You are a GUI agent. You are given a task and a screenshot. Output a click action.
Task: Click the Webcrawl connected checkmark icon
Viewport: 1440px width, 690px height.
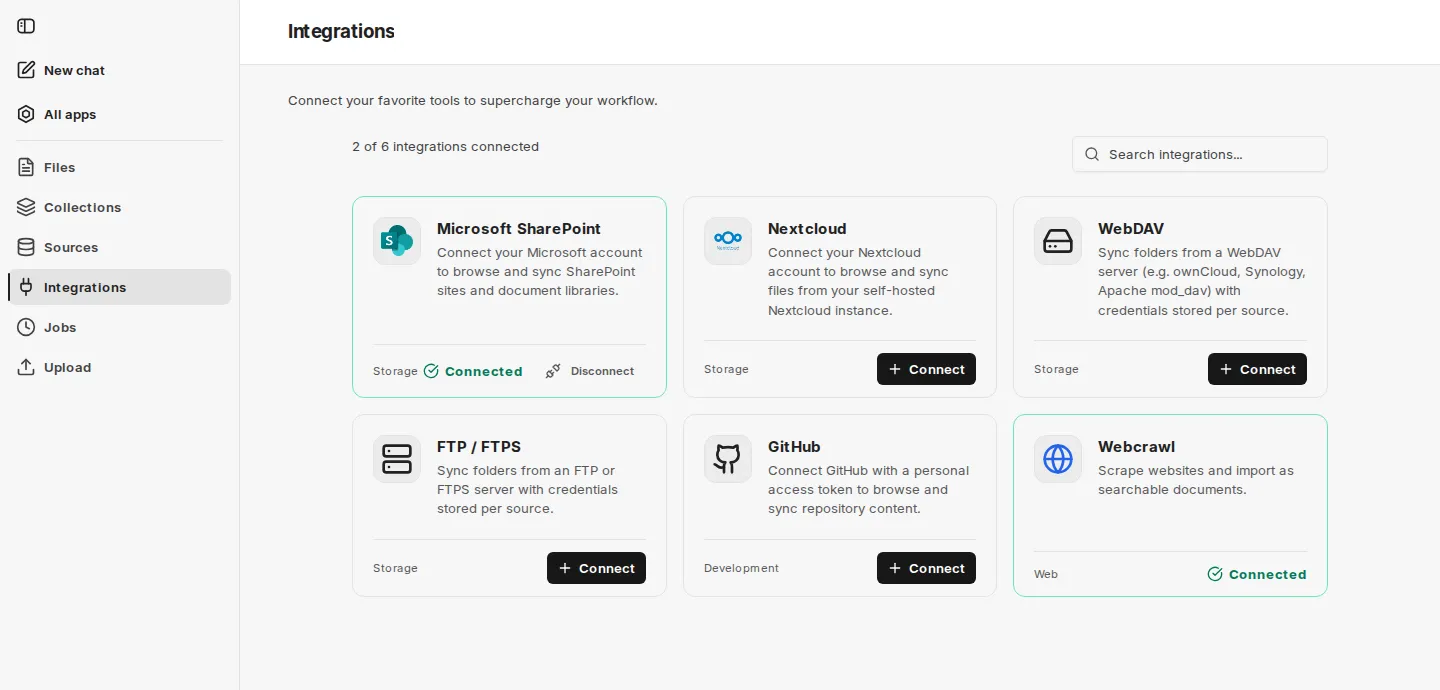point(1215,574)
